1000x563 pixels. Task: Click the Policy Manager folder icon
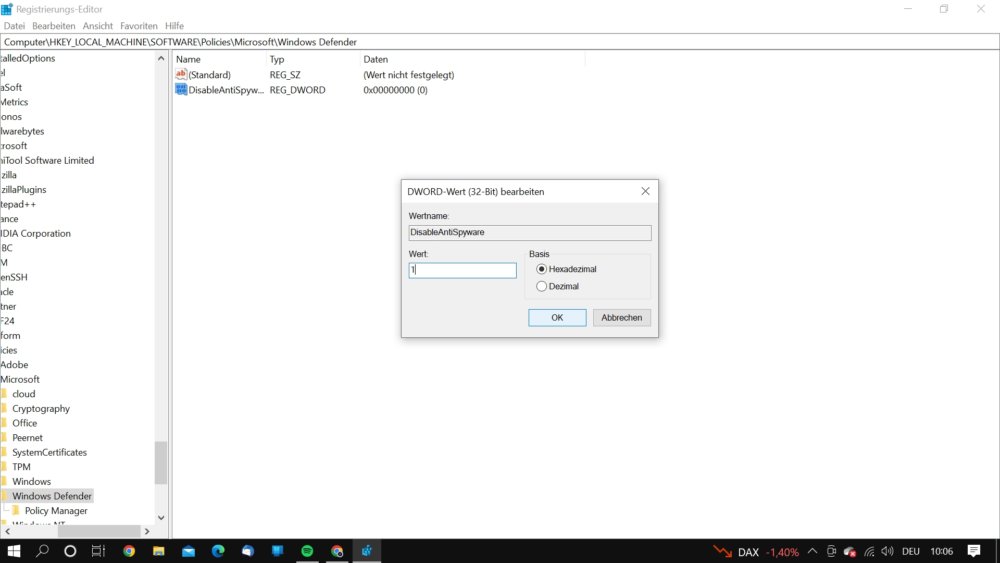click(16, 510)
